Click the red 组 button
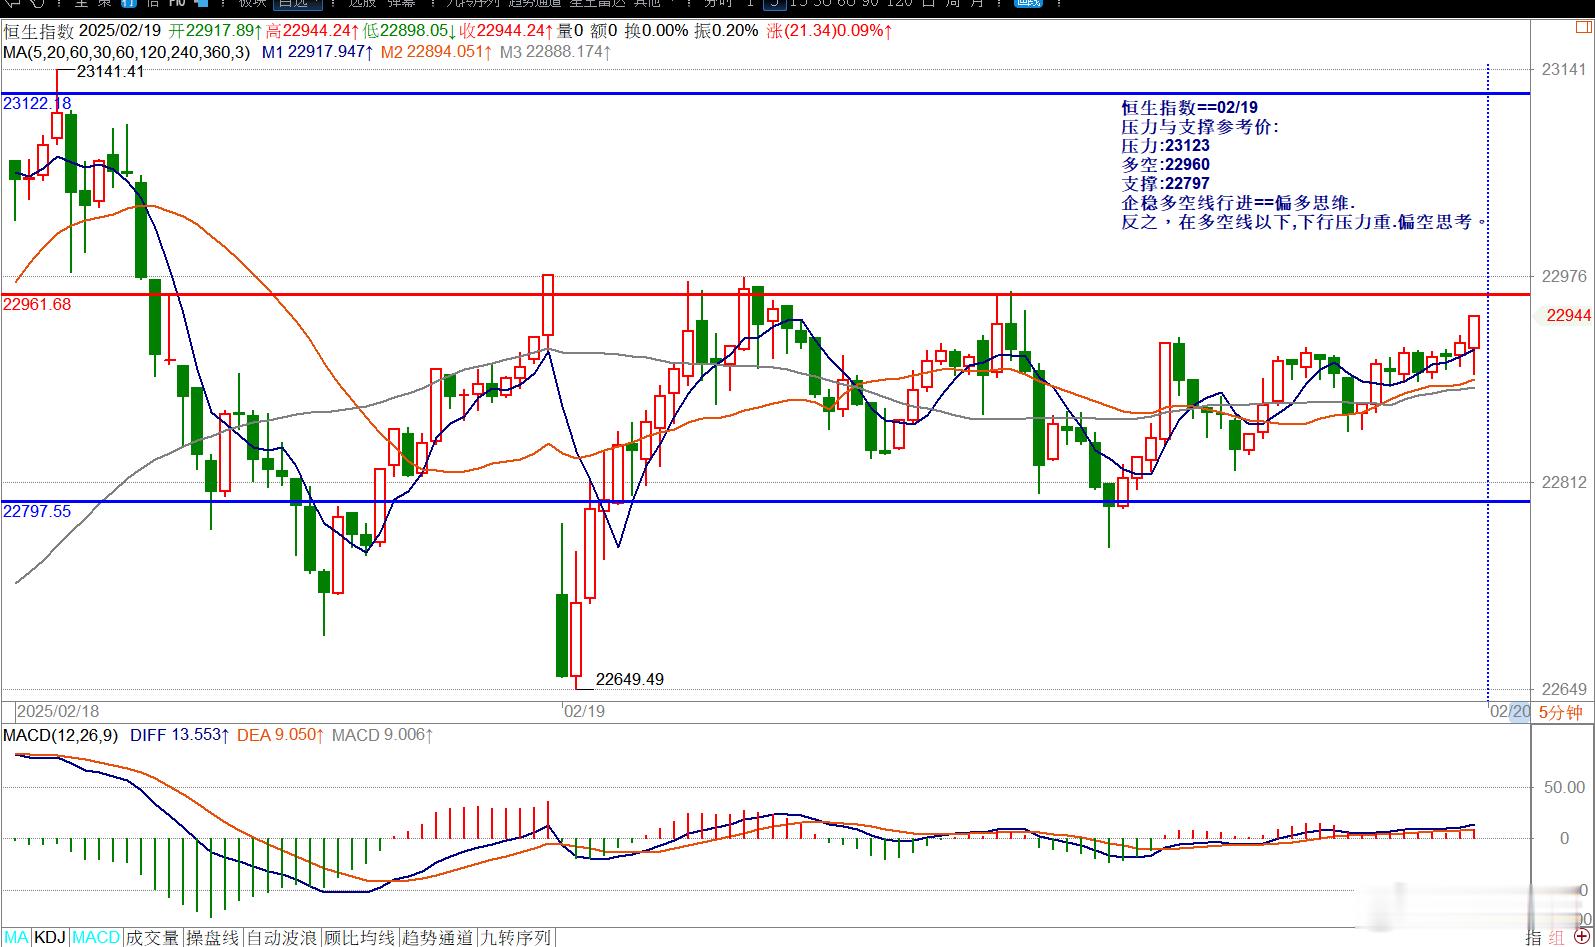Viewport: 1595px width, 947px height. [1557, 937]
